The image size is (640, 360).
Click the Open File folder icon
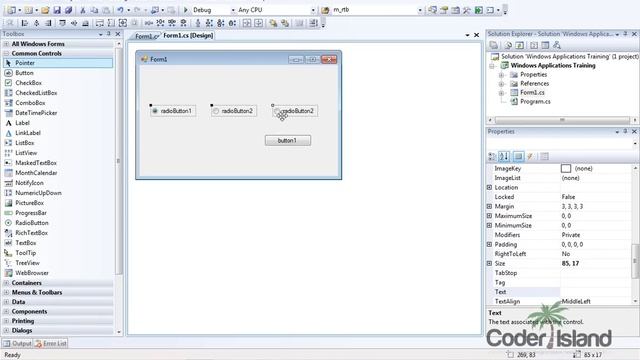coord(45,10)
